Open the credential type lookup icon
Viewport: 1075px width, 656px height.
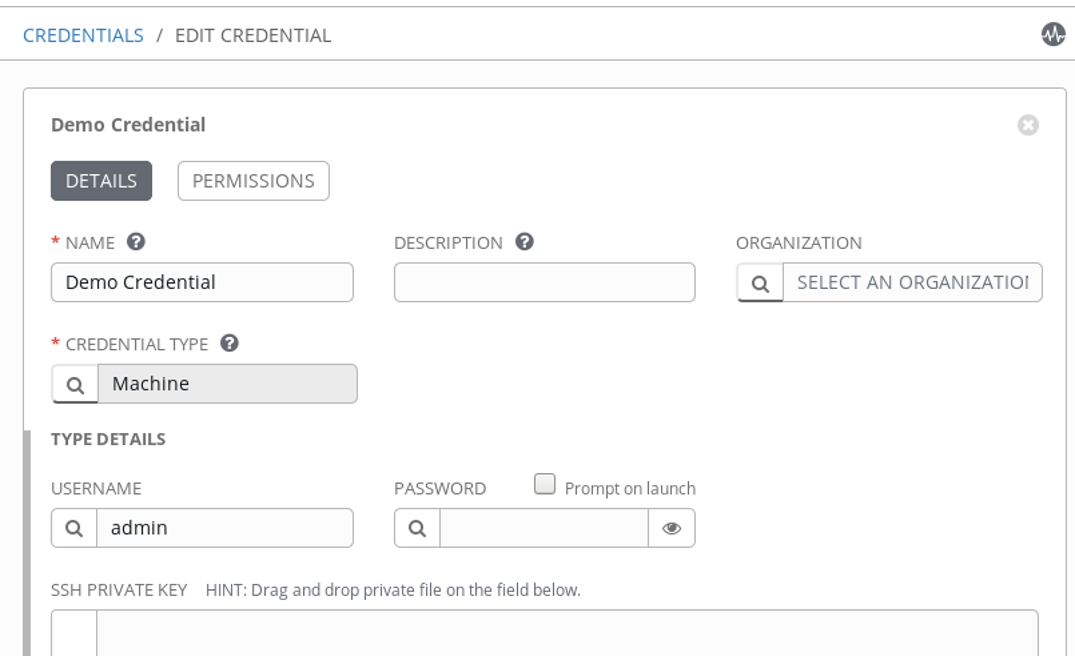click(75, 384)
